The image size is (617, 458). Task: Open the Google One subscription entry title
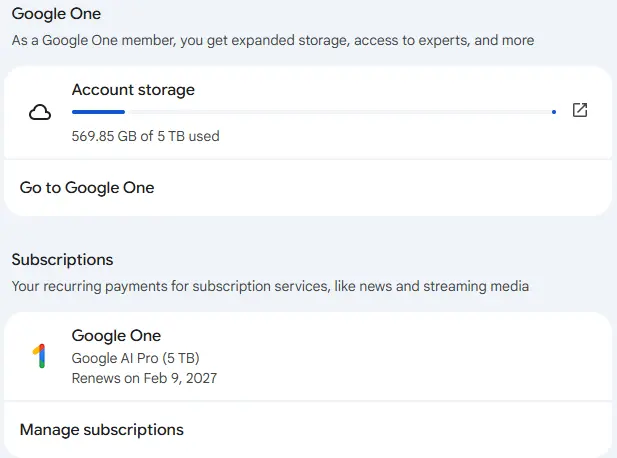click(116, 336)
